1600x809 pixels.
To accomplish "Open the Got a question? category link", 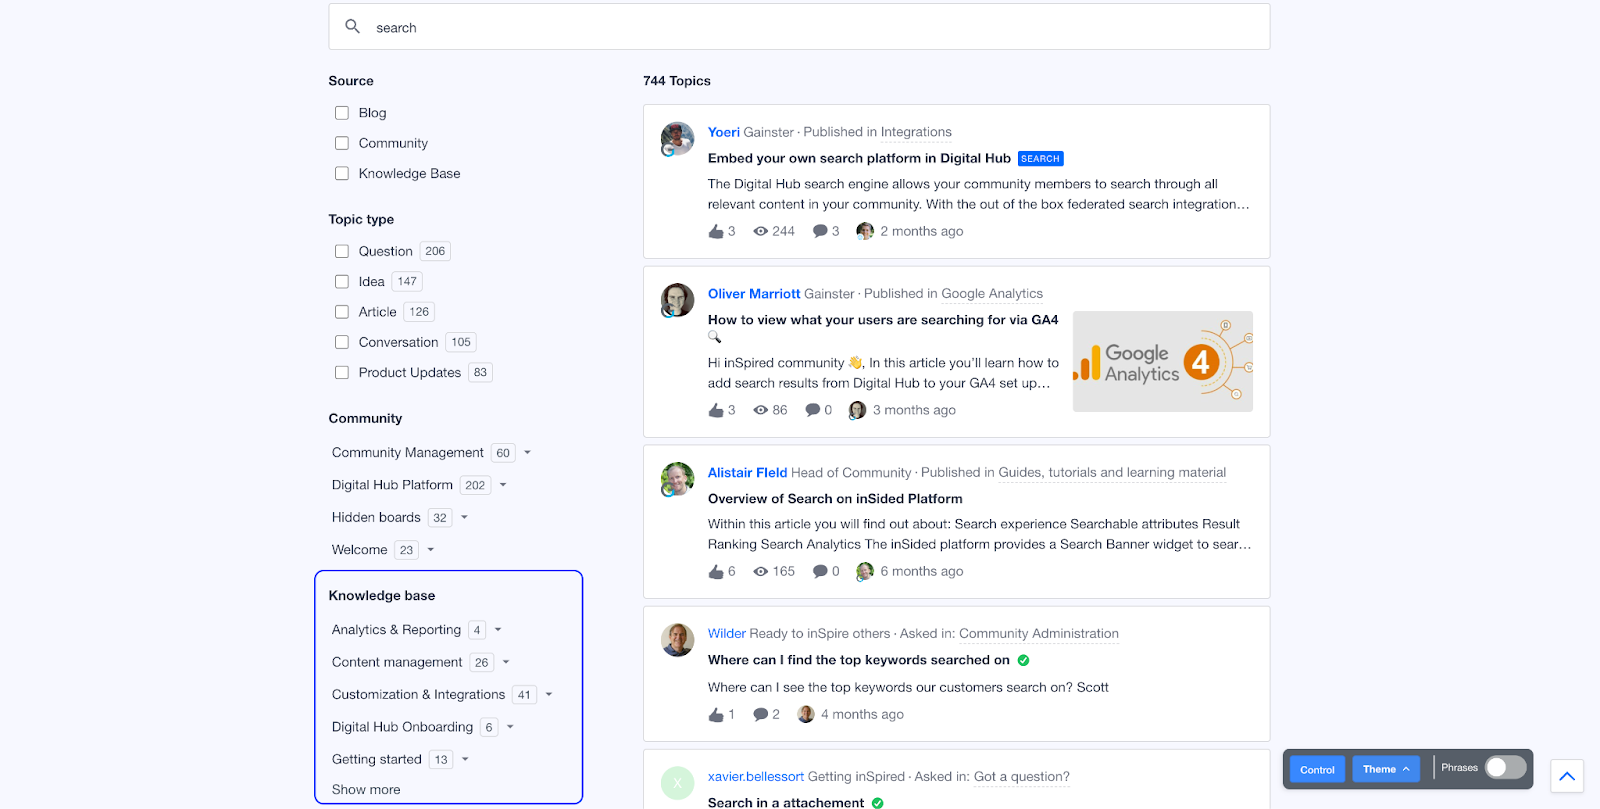I will click(1022, 777).
